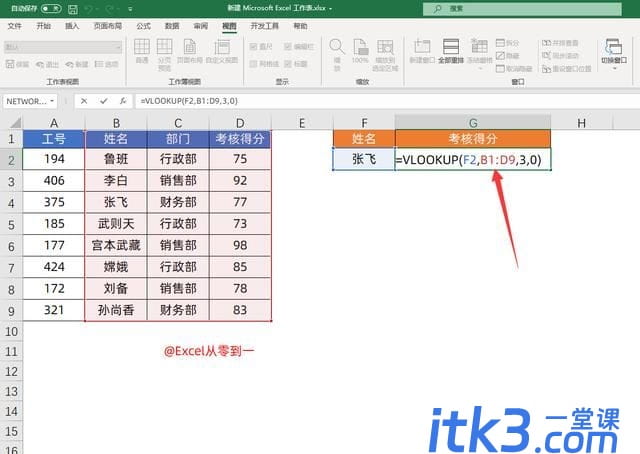Click cell C9 containing 财务部
The image size is (640, 454).
pos(178,310)
